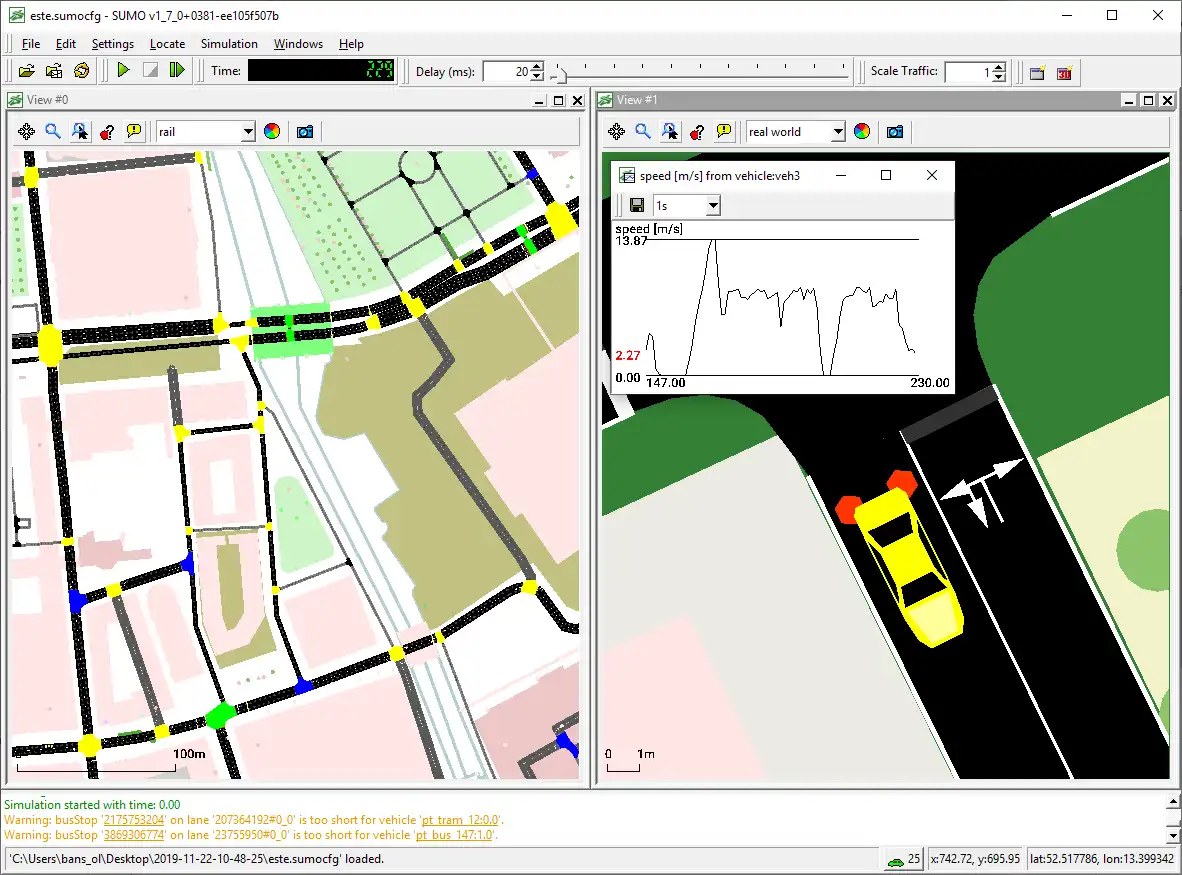Open the 'real world' scheme dropdown

click(x=838, y=132)
